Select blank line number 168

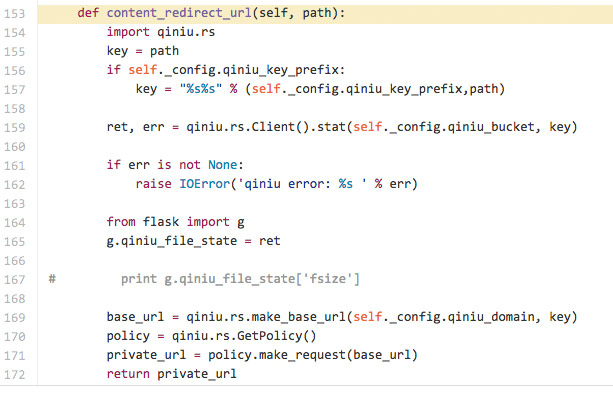tap(14, 299)
